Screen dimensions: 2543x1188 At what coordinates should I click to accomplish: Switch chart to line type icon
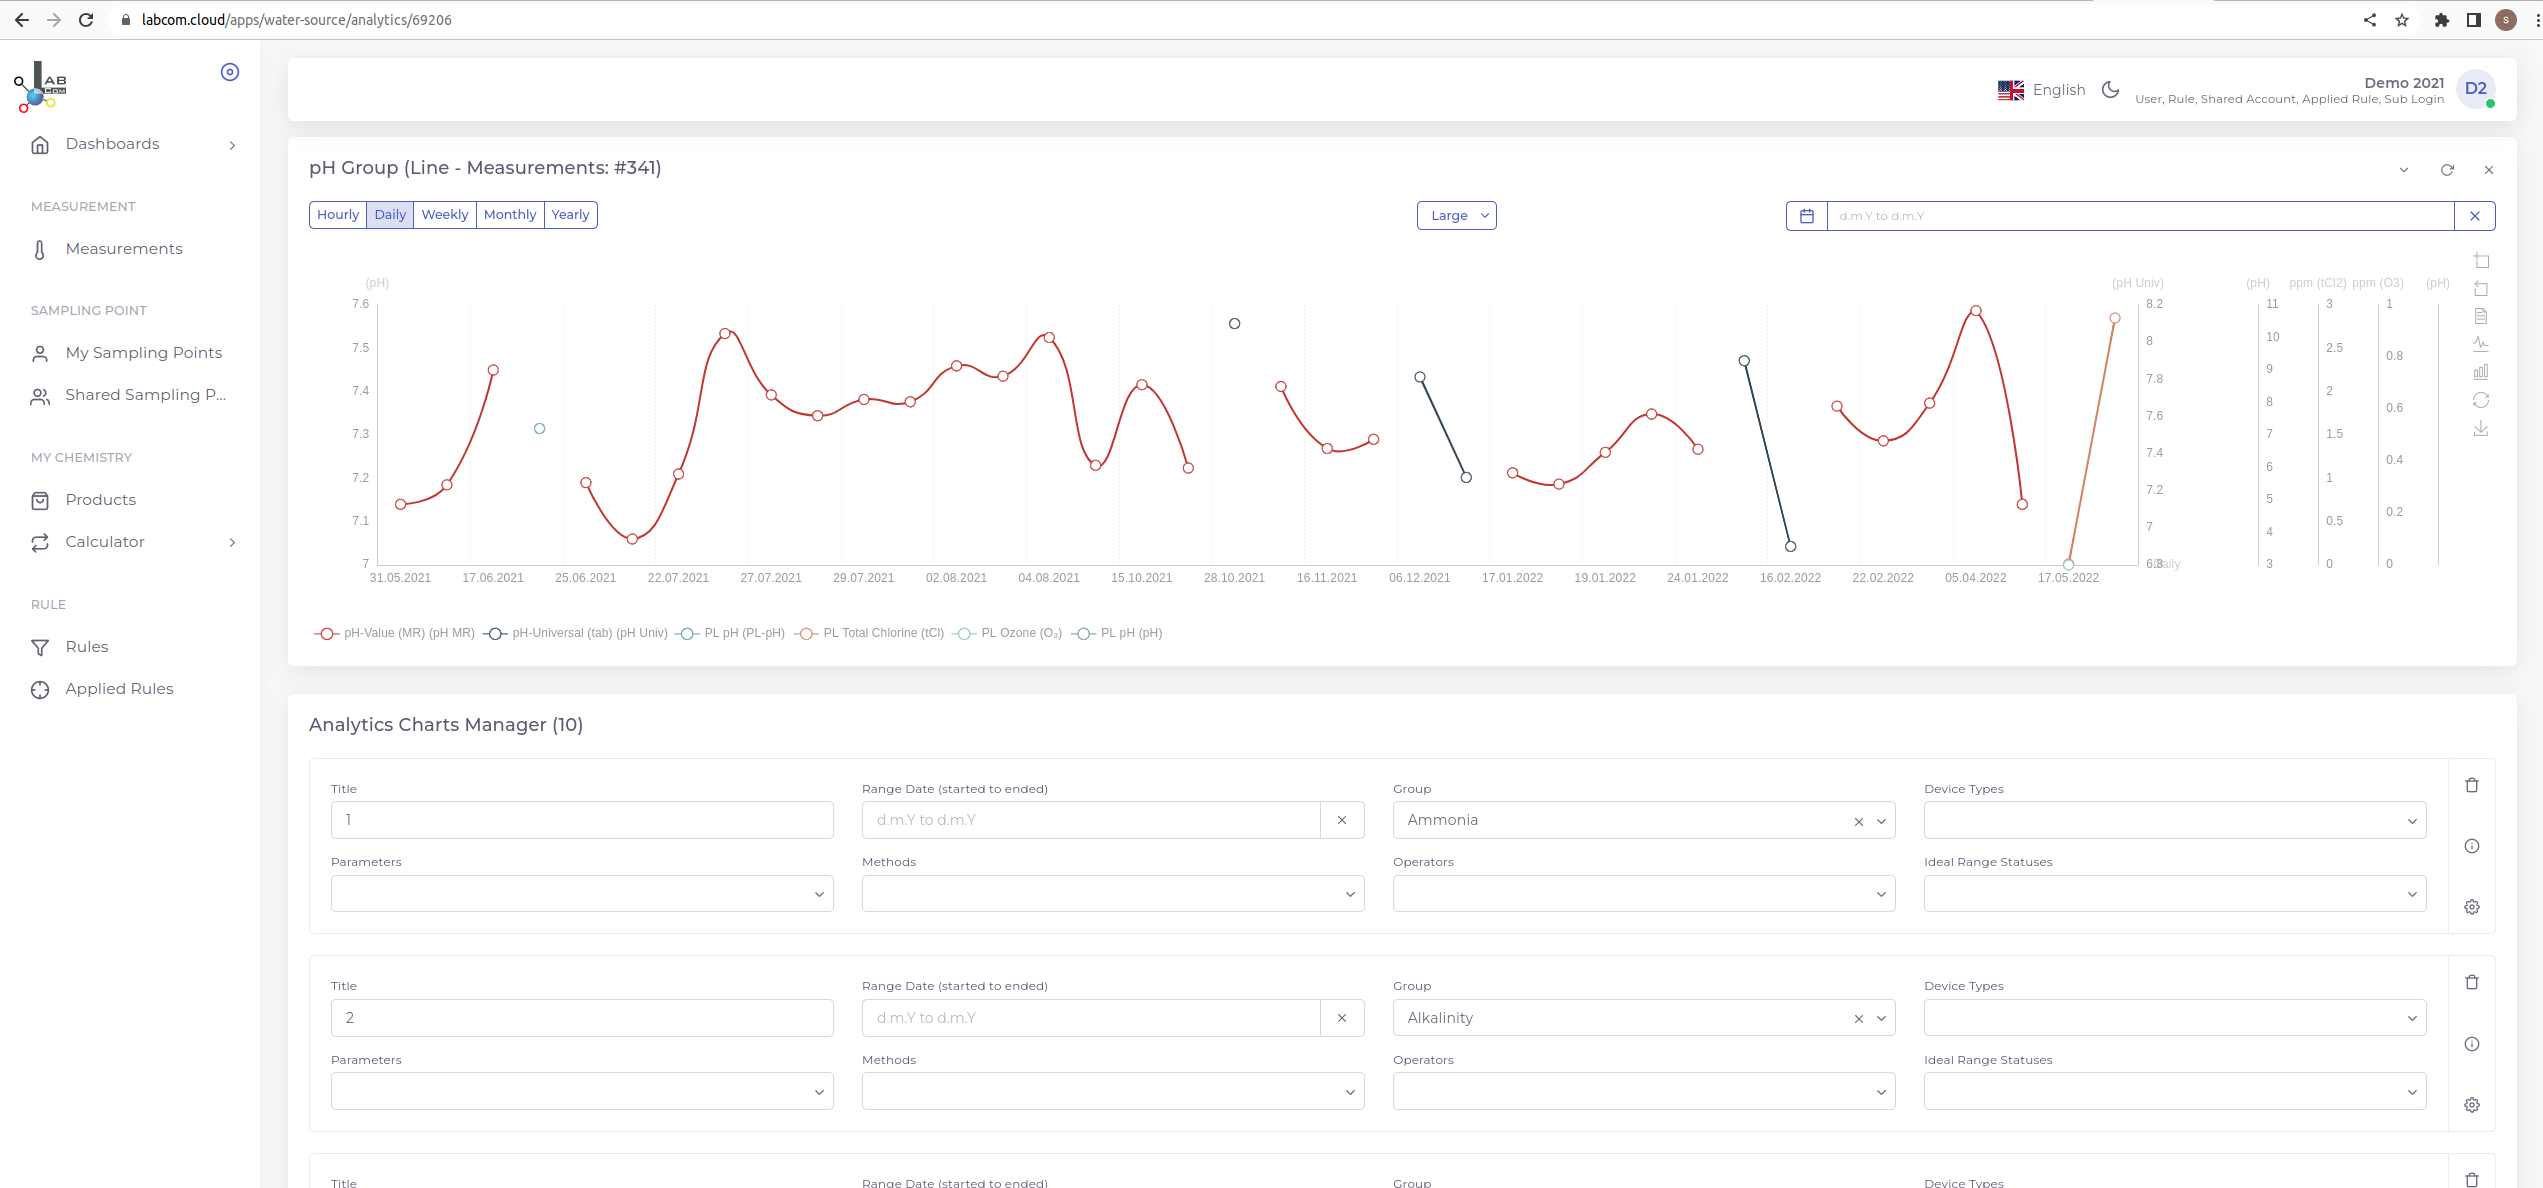coord(2481,344)
